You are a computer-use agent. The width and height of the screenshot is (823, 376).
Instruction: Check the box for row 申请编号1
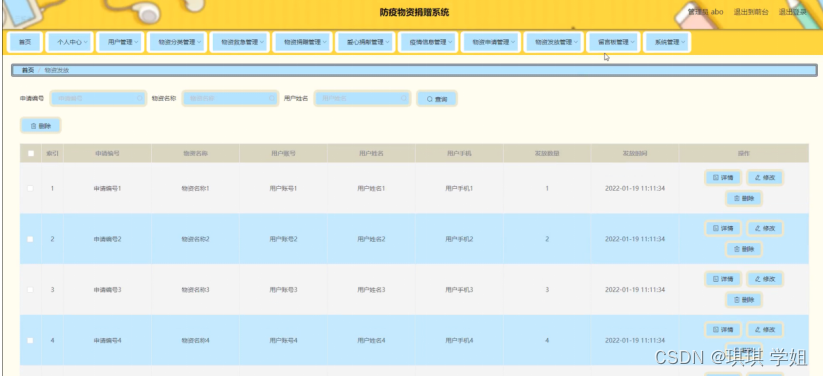click(x=30, y=188)
